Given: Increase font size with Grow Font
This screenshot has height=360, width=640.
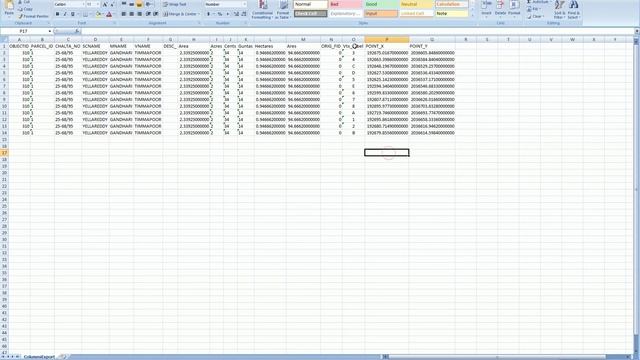Looking at the screenshot, I should click(x=105, y=4).
